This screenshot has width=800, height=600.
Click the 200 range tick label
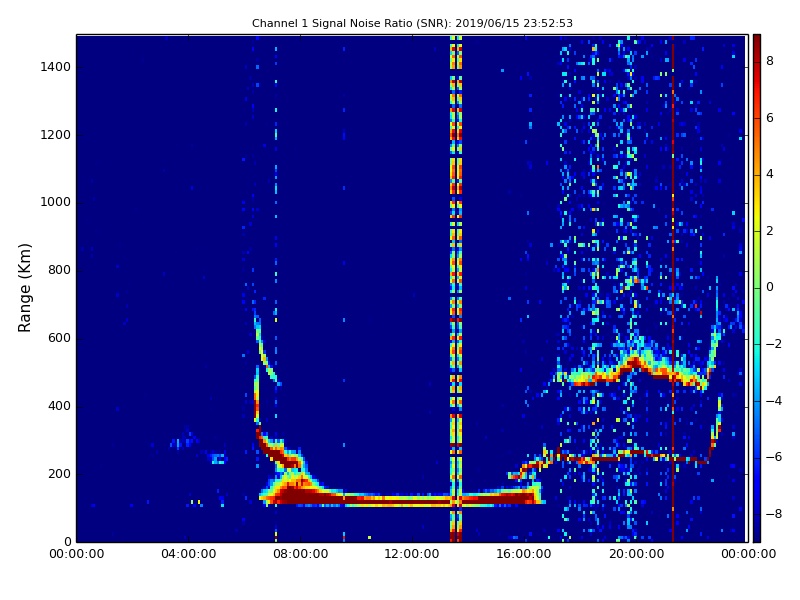click(59, 473)
